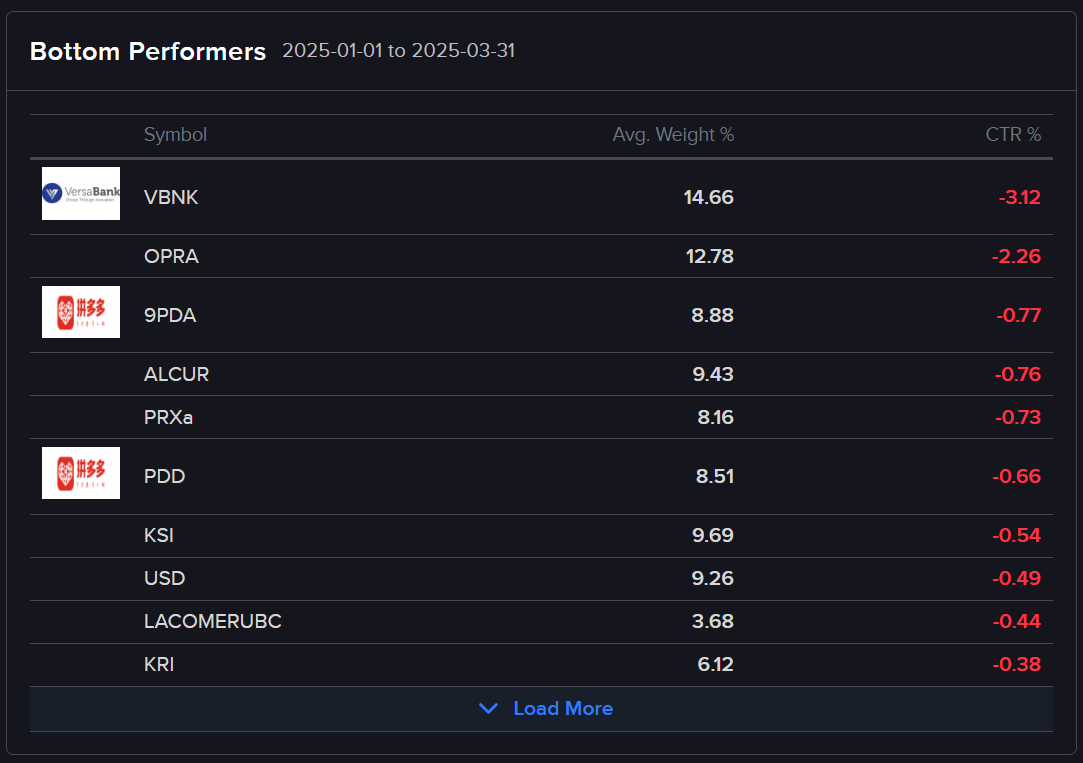
Task: Select the PDD symbol text
Action: 164,476
